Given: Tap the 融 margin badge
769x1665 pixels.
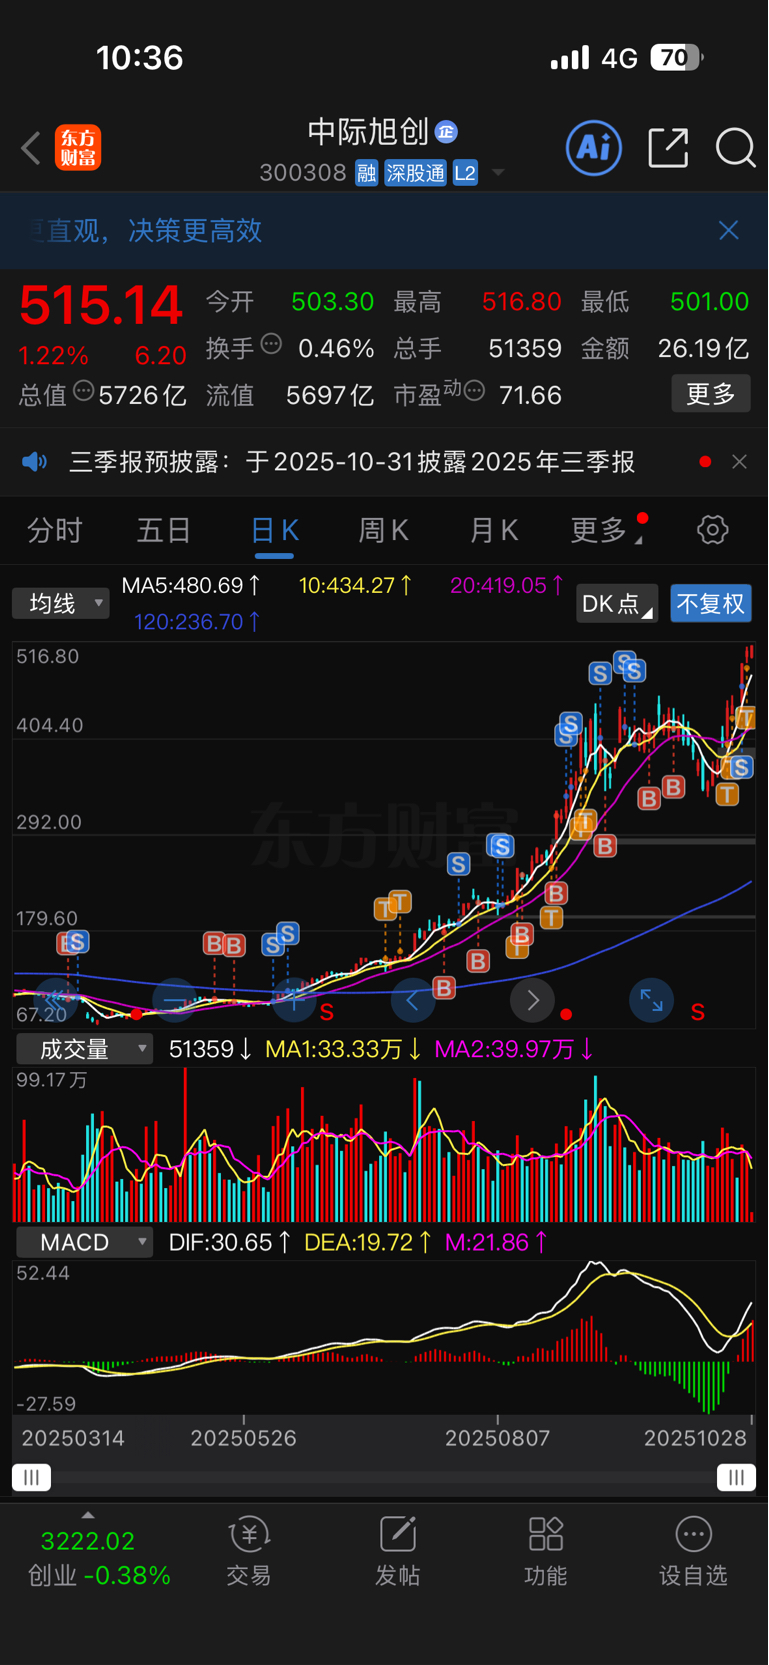Looking at the screenshot, I should [366, 173].
